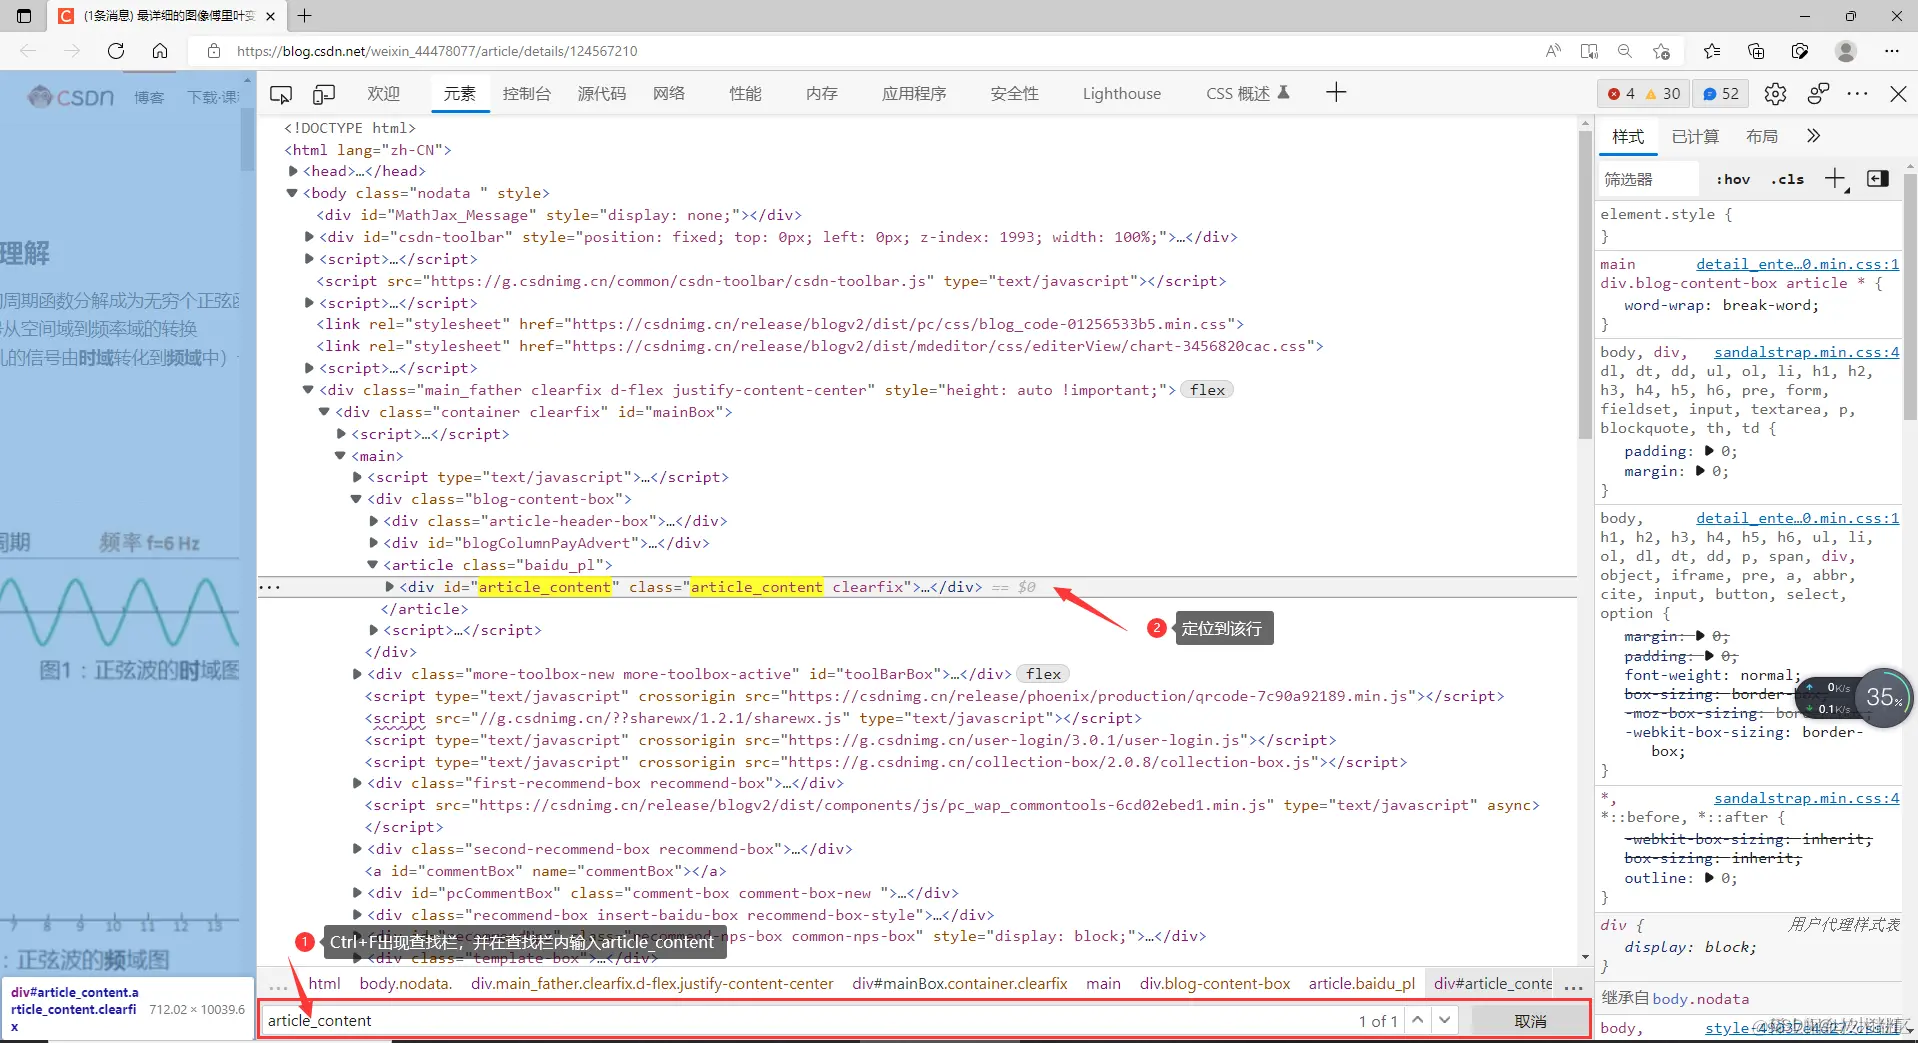Toggle the :hov element state panel

[x=1733, y=179]
